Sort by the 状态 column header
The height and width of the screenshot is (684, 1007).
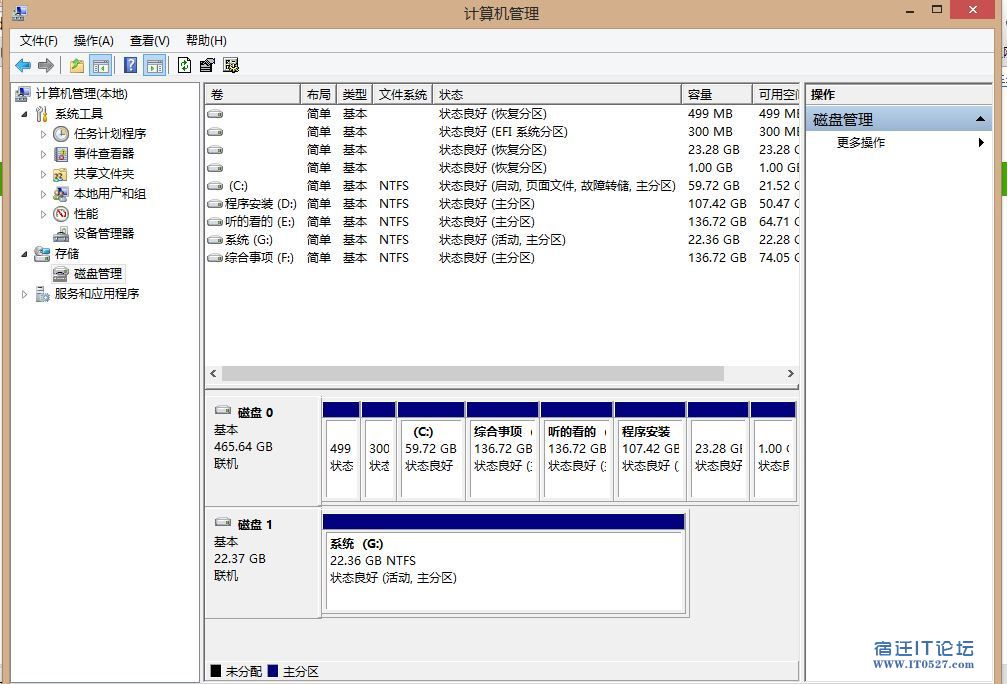[557, 94]
